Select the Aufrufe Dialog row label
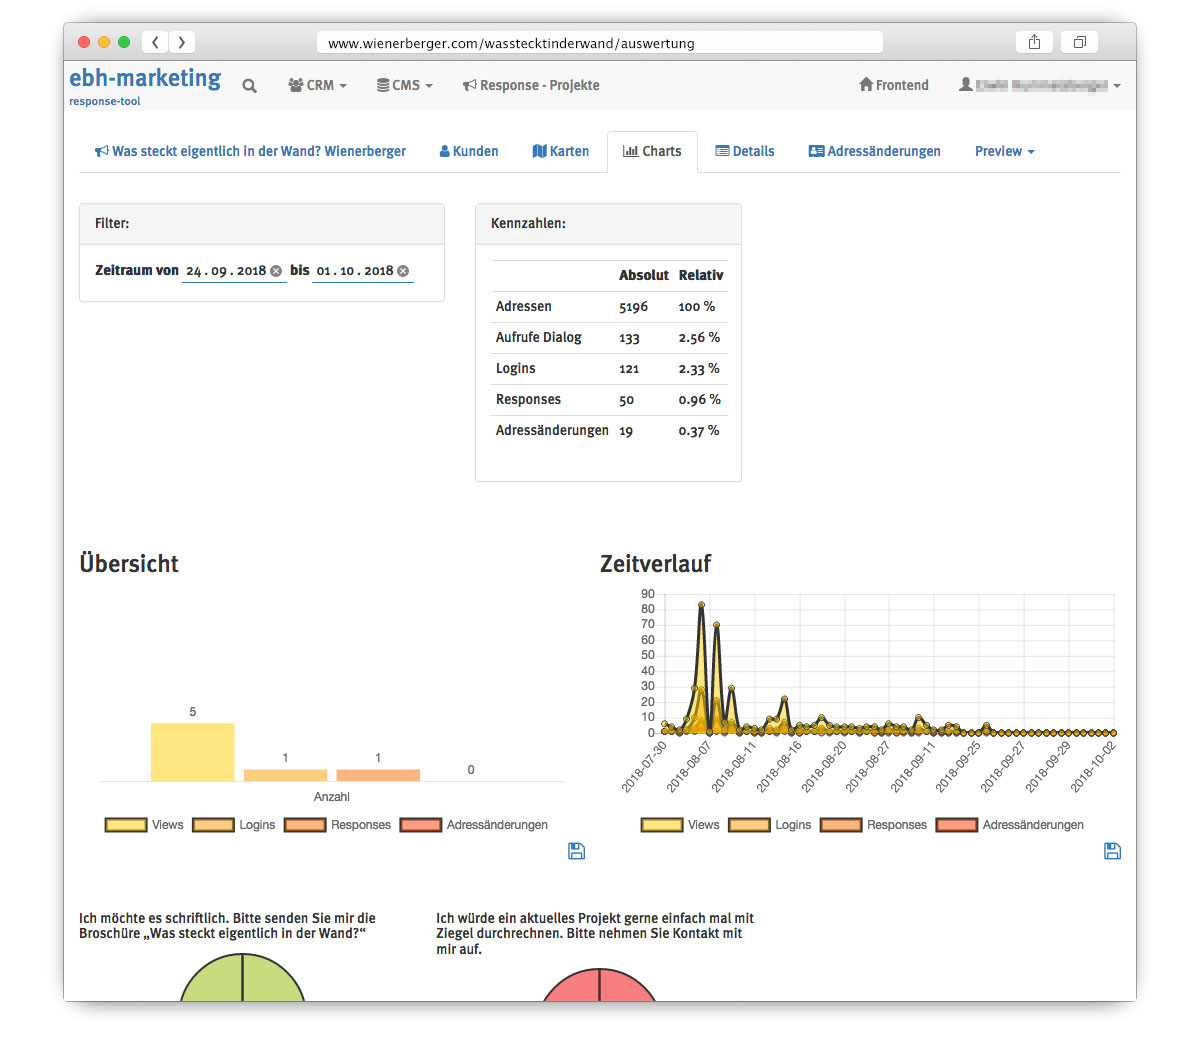The image size is (1200, 1047). pos(539,338)
